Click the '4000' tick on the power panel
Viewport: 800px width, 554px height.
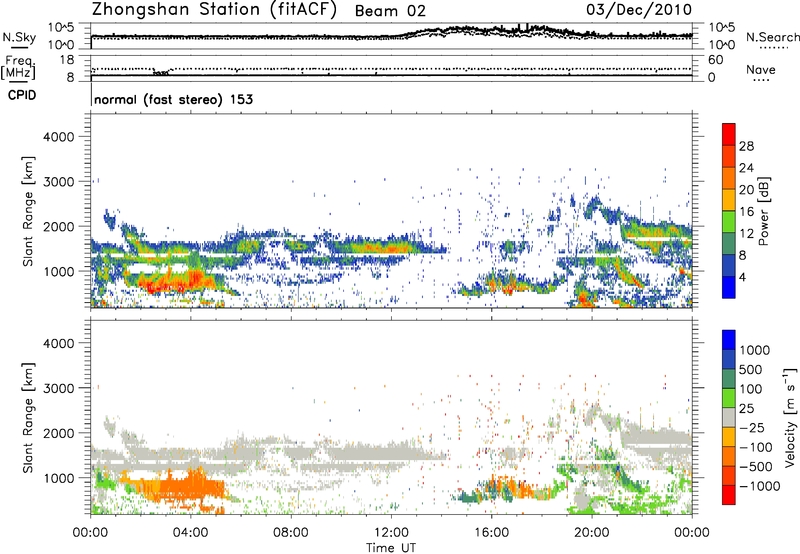(x=58, y=137)
